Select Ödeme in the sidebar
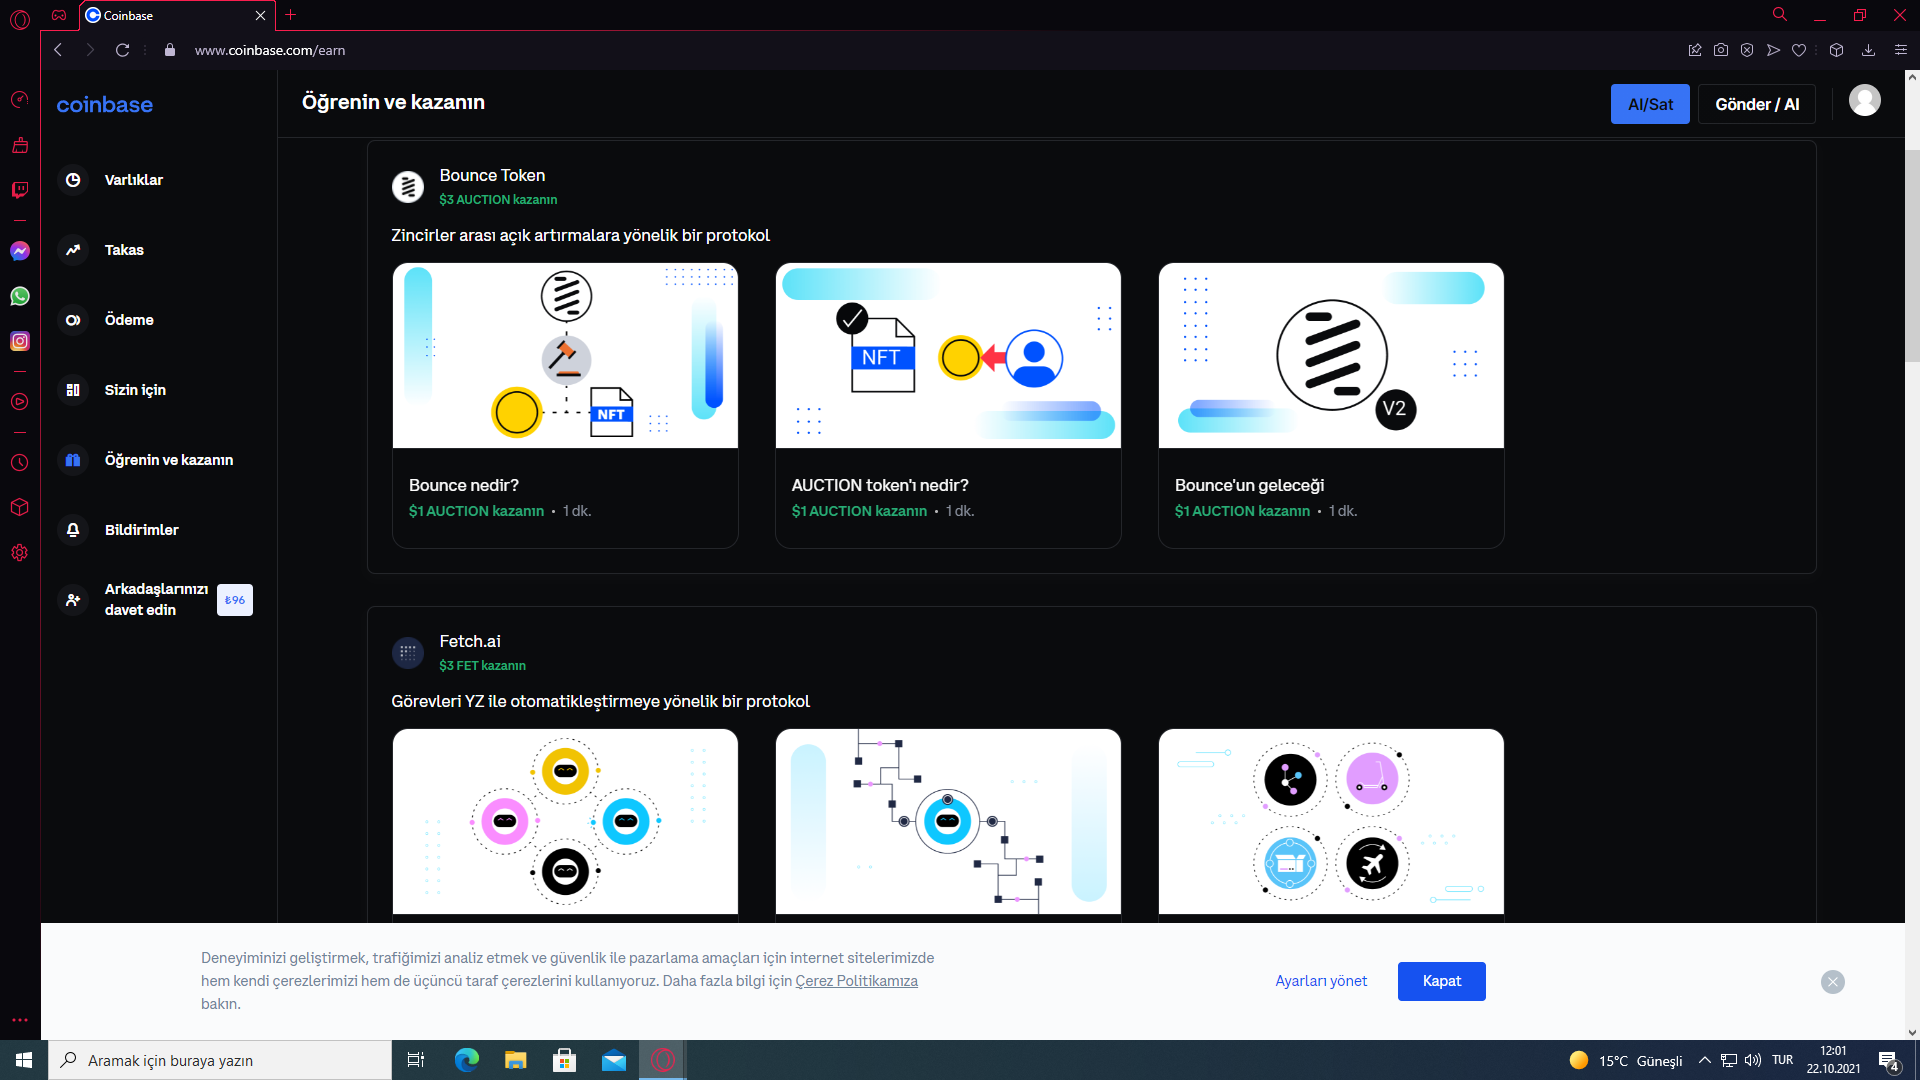The height and width of the screenshot is (1080, 1920). point(129,320)
